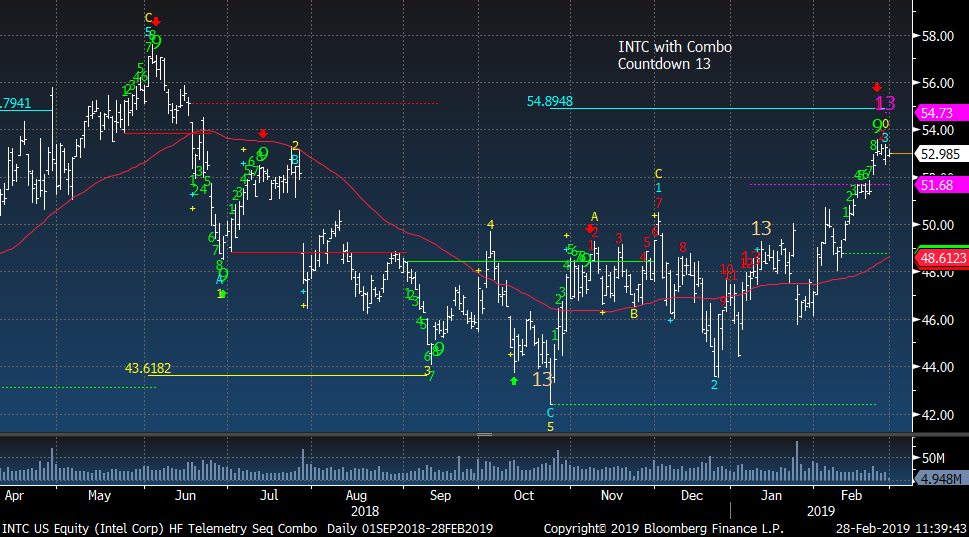
Task: Click the red down arrow near the November A label
Action: 590,229
